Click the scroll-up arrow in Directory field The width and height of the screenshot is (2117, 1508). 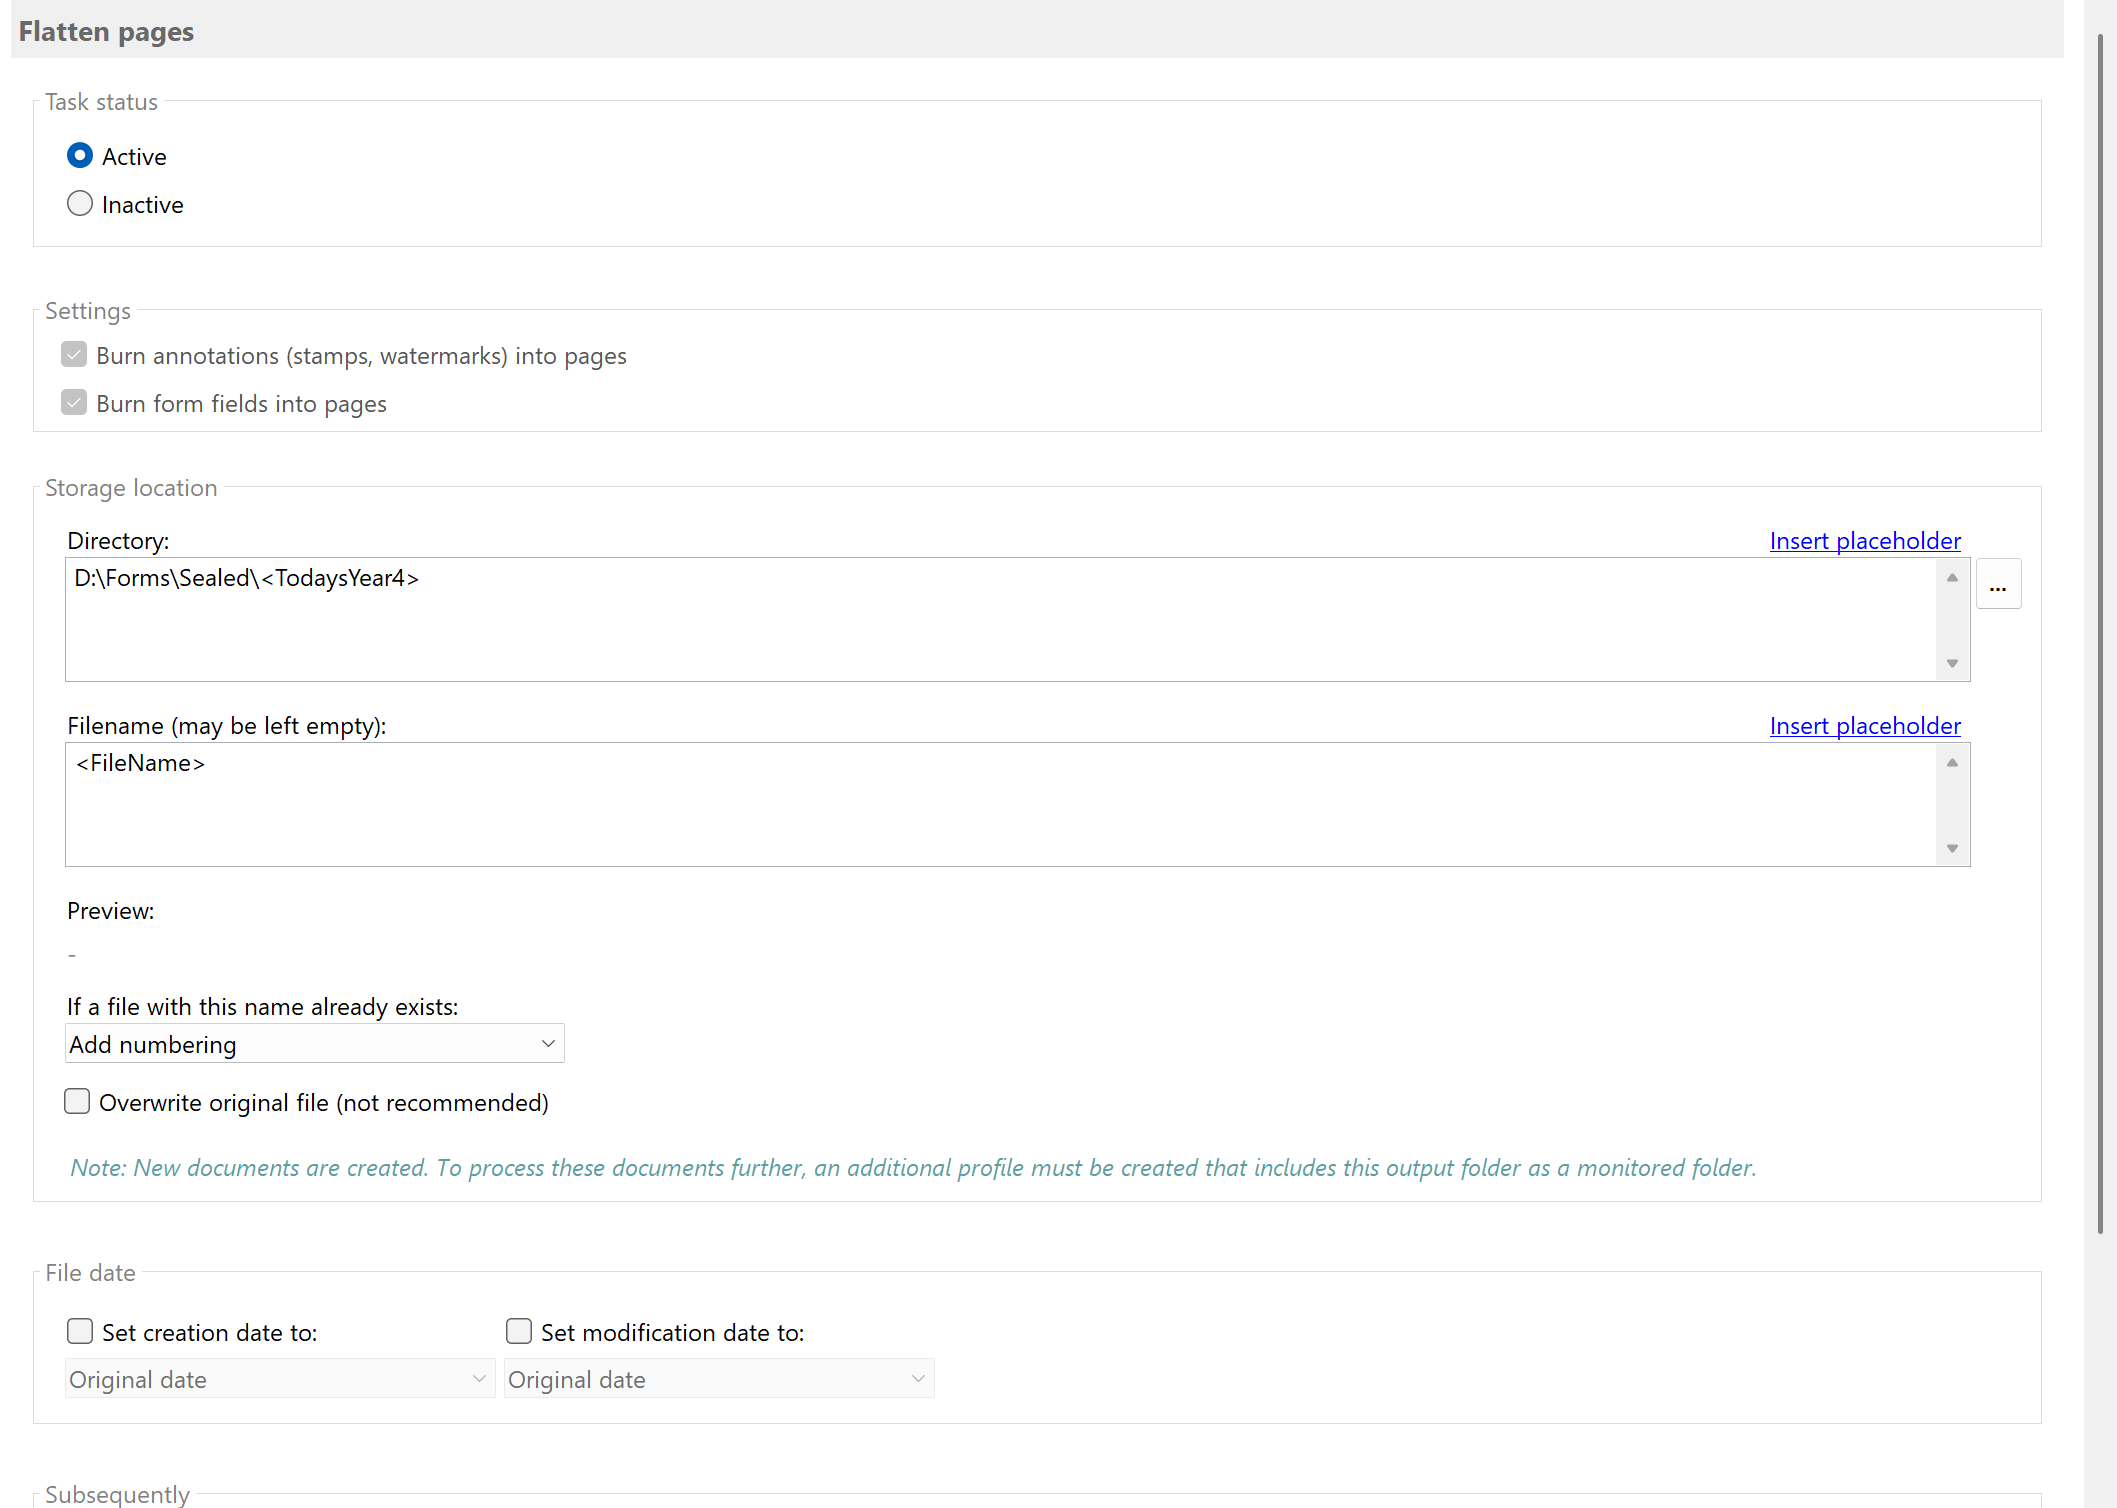click(1950, 578)
